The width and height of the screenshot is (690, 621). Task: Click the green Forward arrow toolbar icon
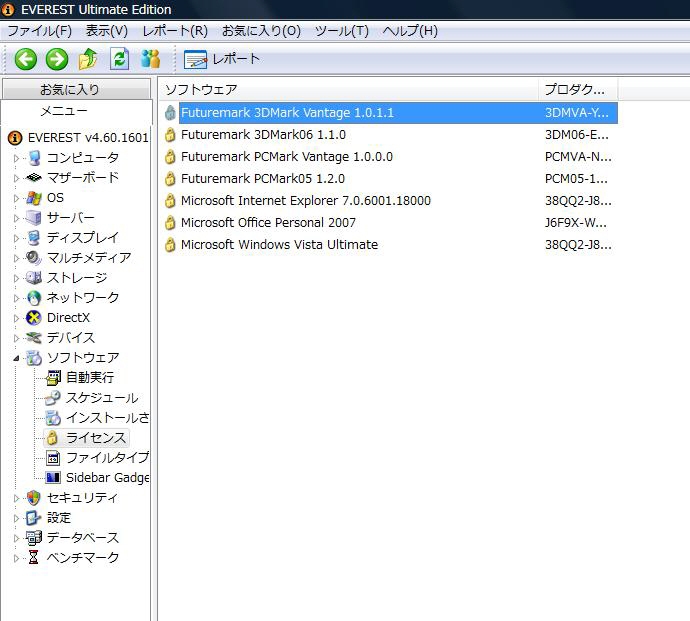pyautogui.click(x=57, y=59)
